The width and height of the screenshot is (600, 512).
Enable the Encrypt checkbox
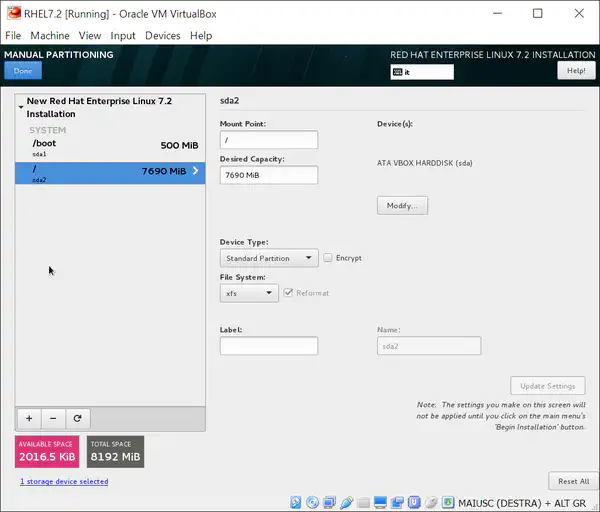[x=328, y=258]
